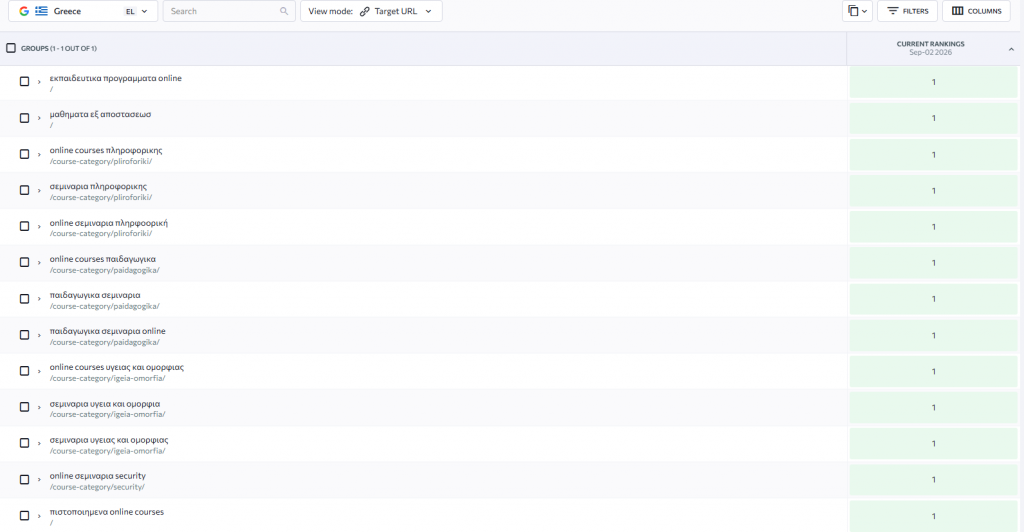
Task: Open the Greece search engine dropdown
Action: coord(83,11)
